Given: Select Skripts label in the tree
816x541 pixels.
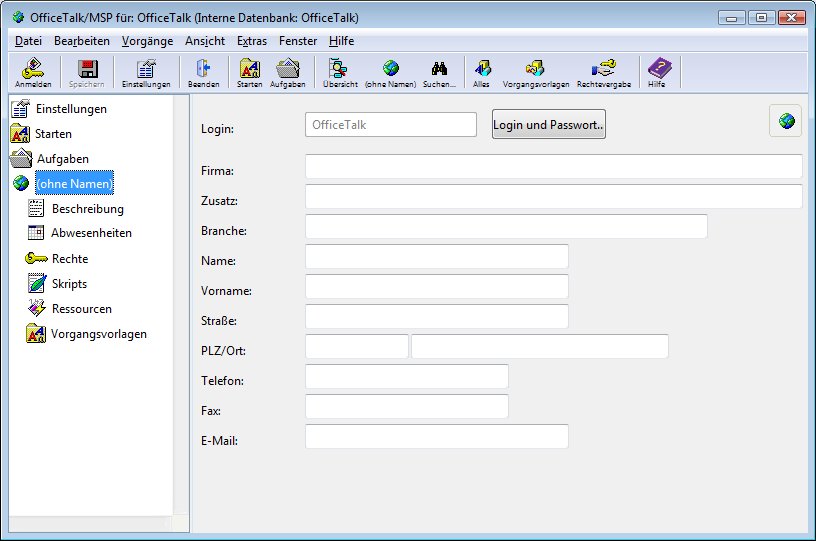Looking at the screenshot, I should [x=69, y=284].
